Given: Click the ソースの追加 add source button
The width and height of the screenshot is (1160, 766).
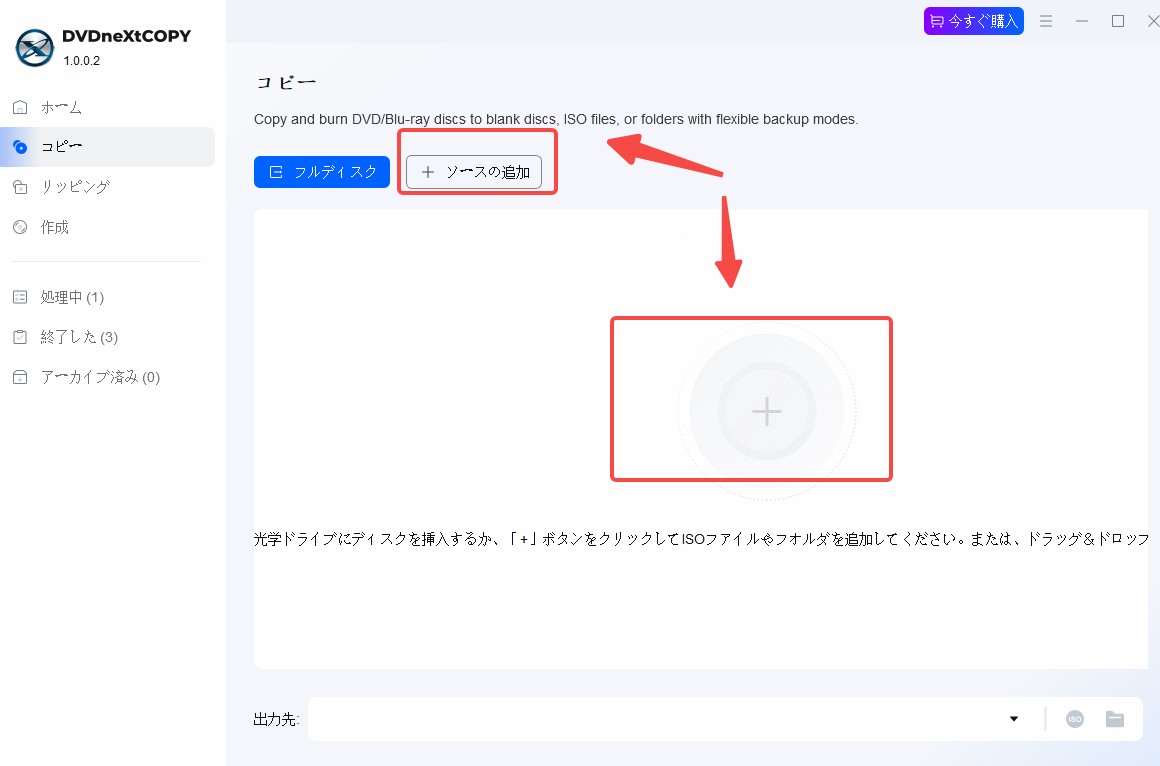Looking at the screenshot, I should click(x=474, y=172).
